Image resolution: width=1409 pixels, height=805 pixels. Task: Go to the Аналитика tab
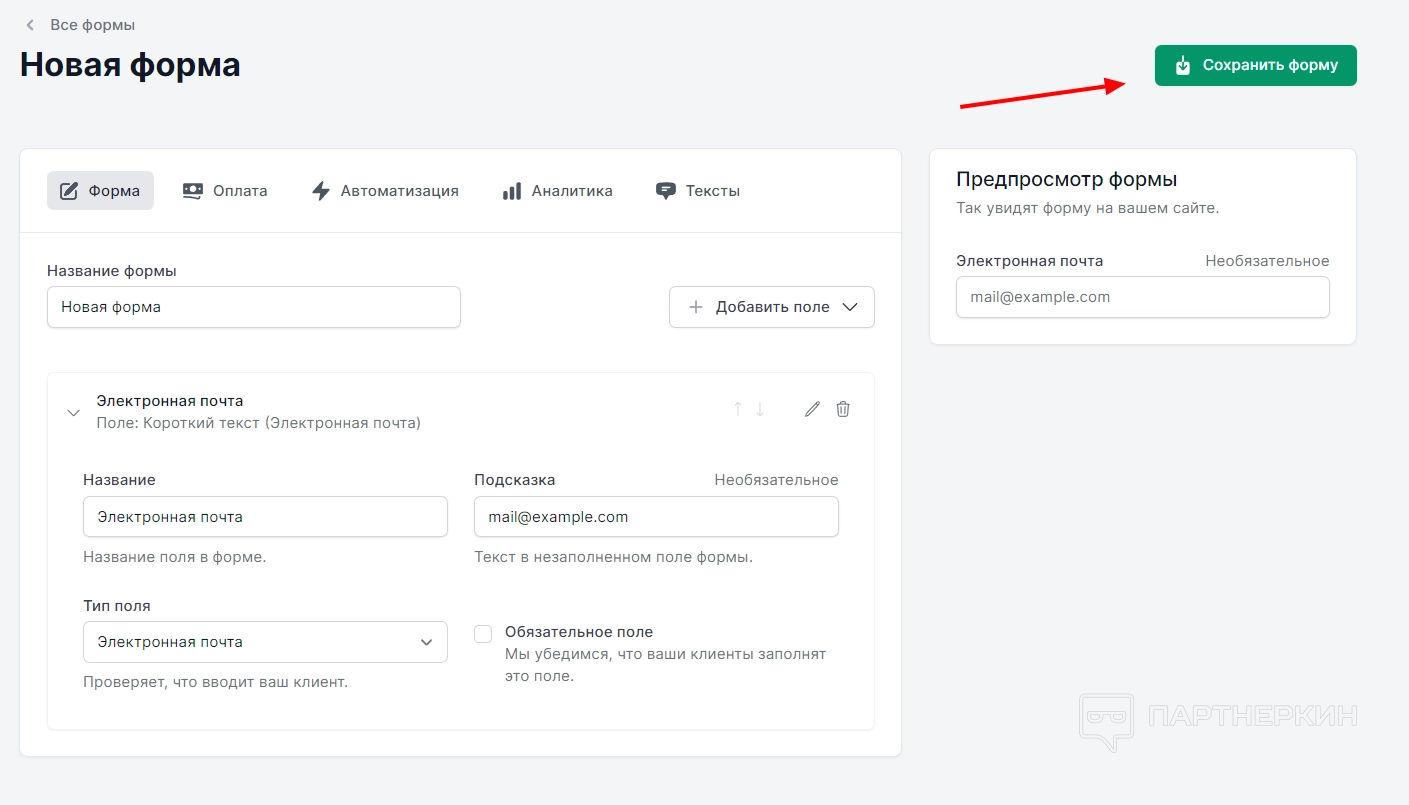(x=557, y=190)
